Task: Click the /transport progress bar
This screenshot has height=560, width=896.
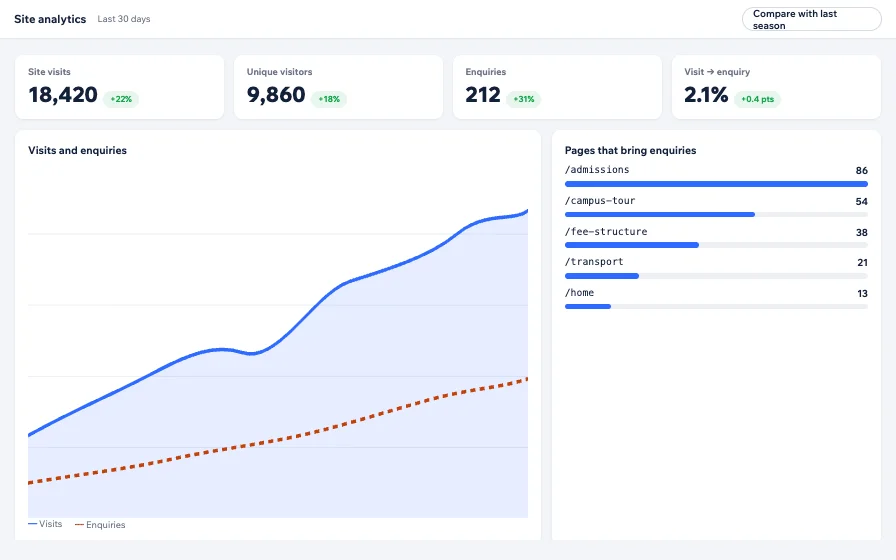Action: 716,276
